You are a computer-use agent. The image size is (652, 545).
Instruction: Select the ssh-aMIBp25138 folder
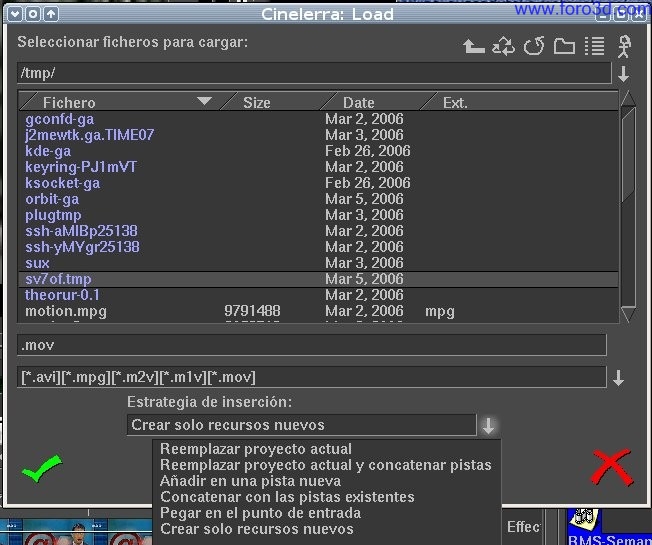point(81,231)
